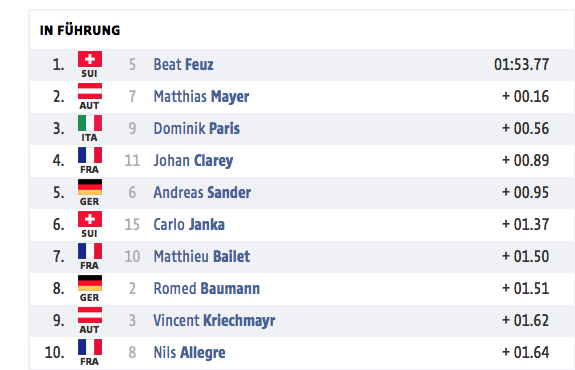Image resolution: width=575 pixels, height=370 pixels.
Task: Click the Swiss flag beside Beat Feuz
Action: click(90, 59)
